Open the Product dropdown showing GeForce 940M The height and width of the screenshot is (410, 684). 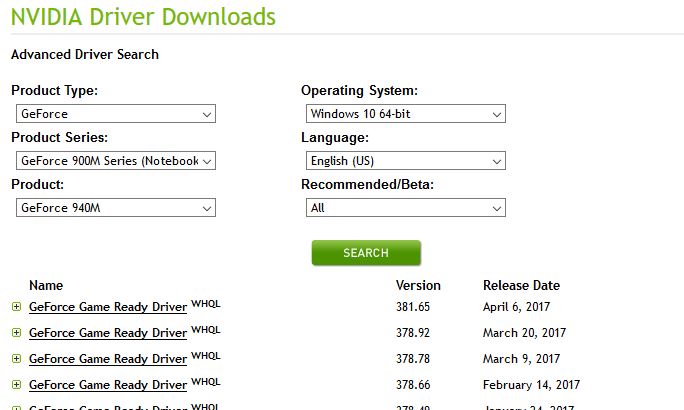point(116,208)
